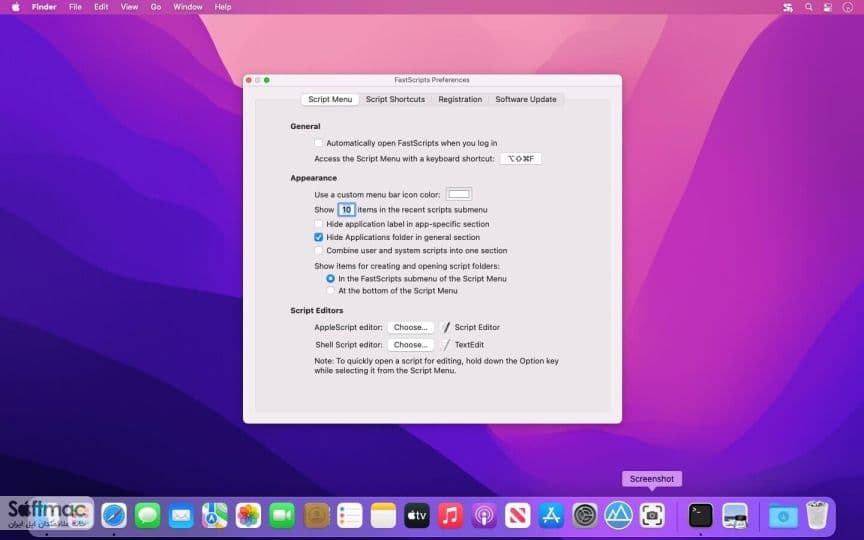This screenshot has width=864, height=540.
Task: Open Apple TV from the Dock
Action: click(417, 516)
